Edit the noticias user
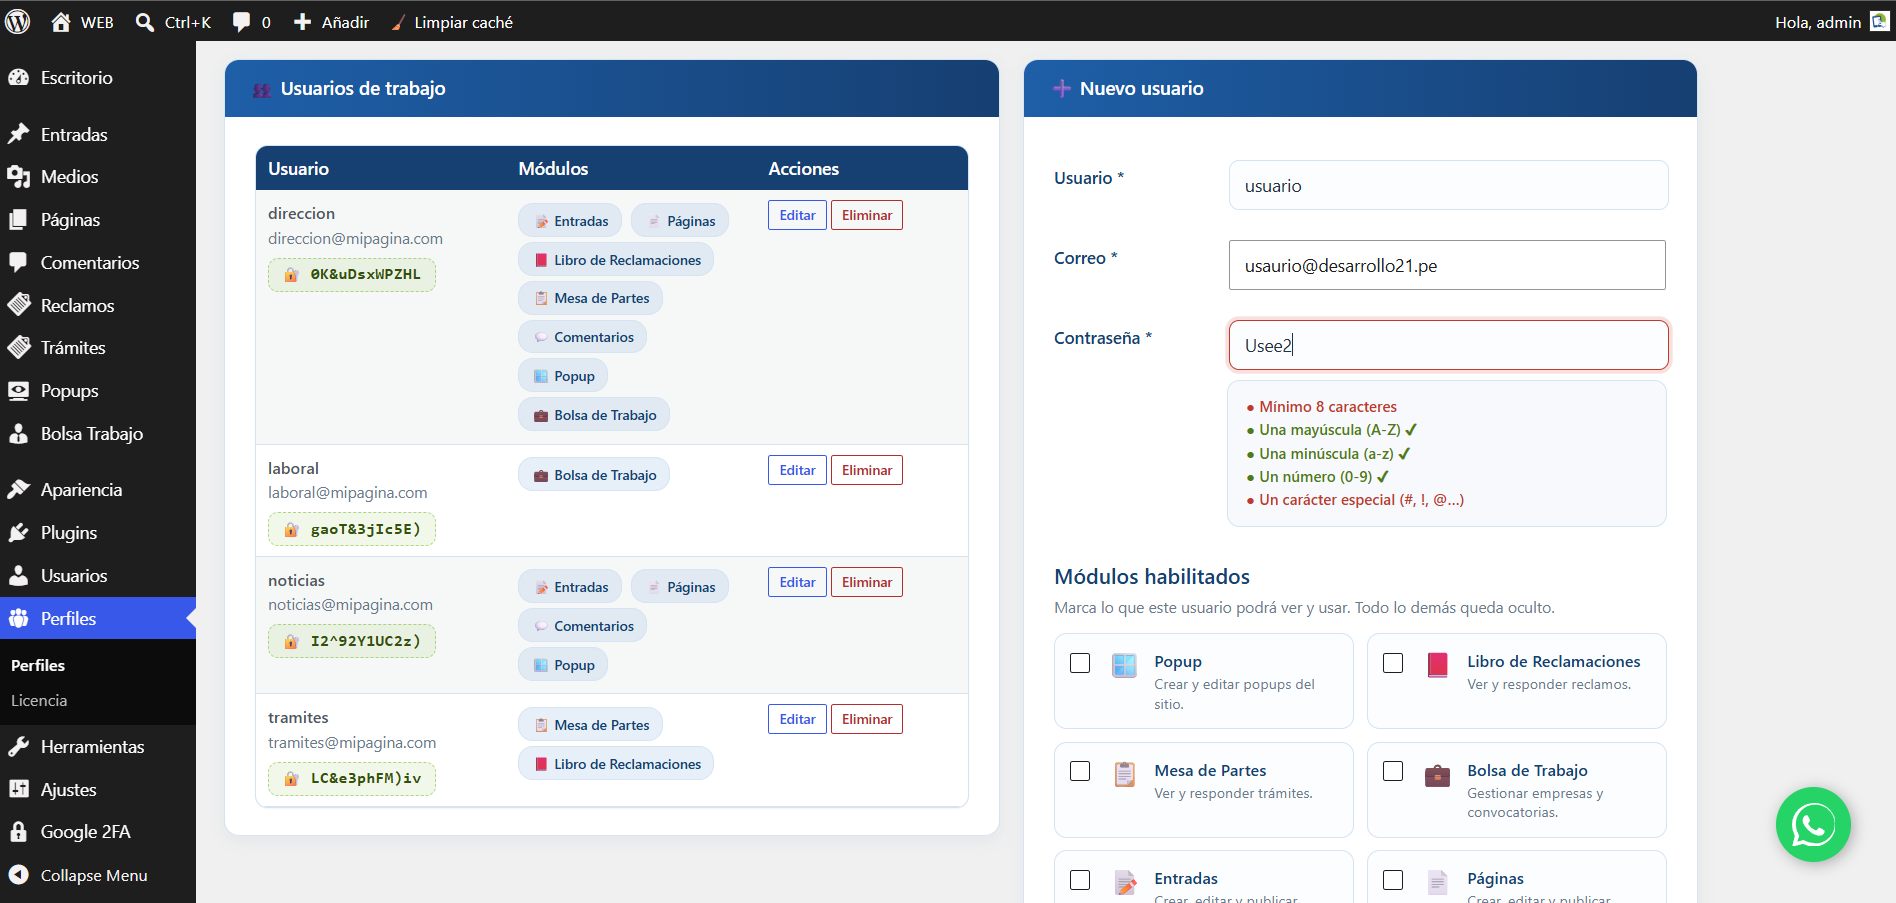 (x=797, y=582)
